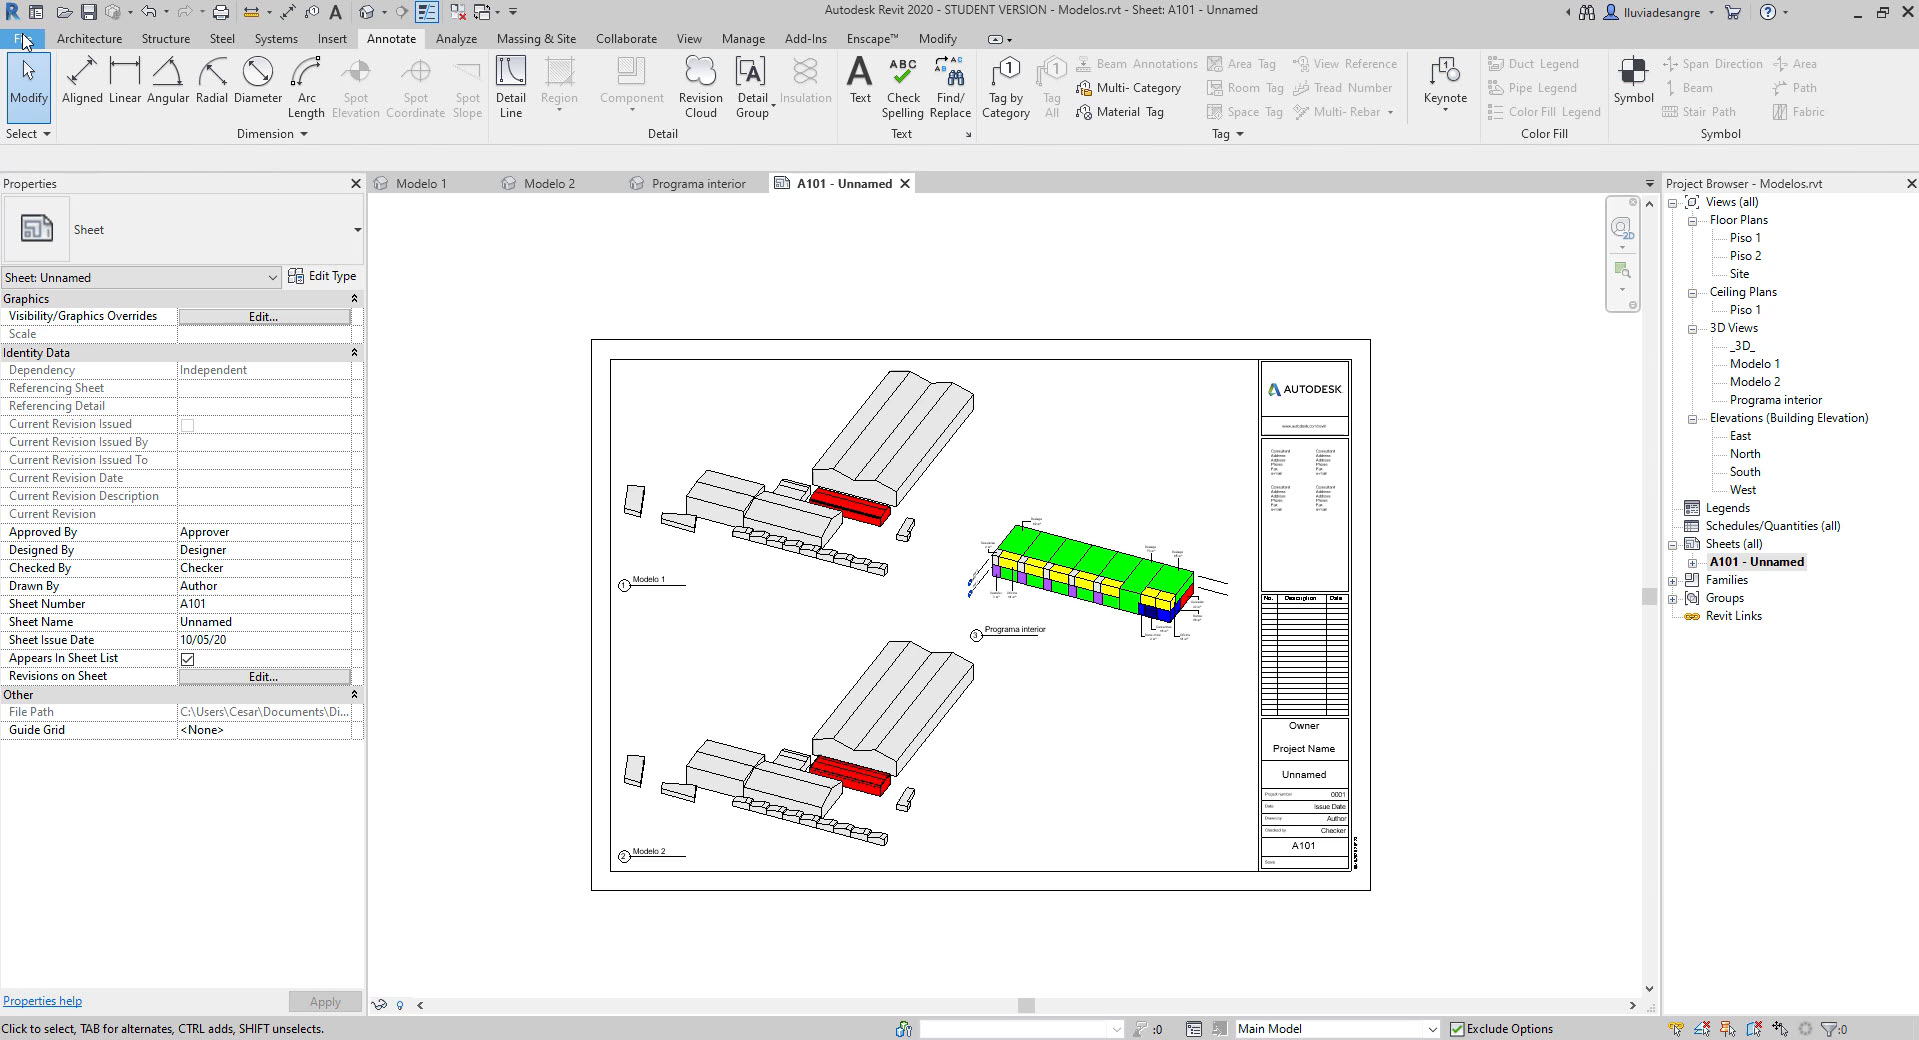Expand the Families node in Project Browser
The height and width of the screenshot is (1040, 1919).
[x=1673, y=581]
